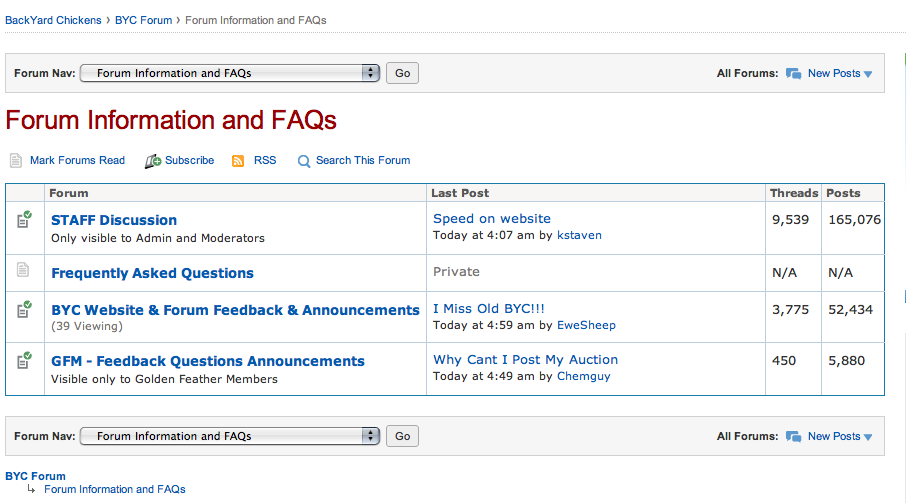The width and height of the screenshot is (906, 503).
Task: Click the orange RSS feed icon
Action: coord(238,161)
